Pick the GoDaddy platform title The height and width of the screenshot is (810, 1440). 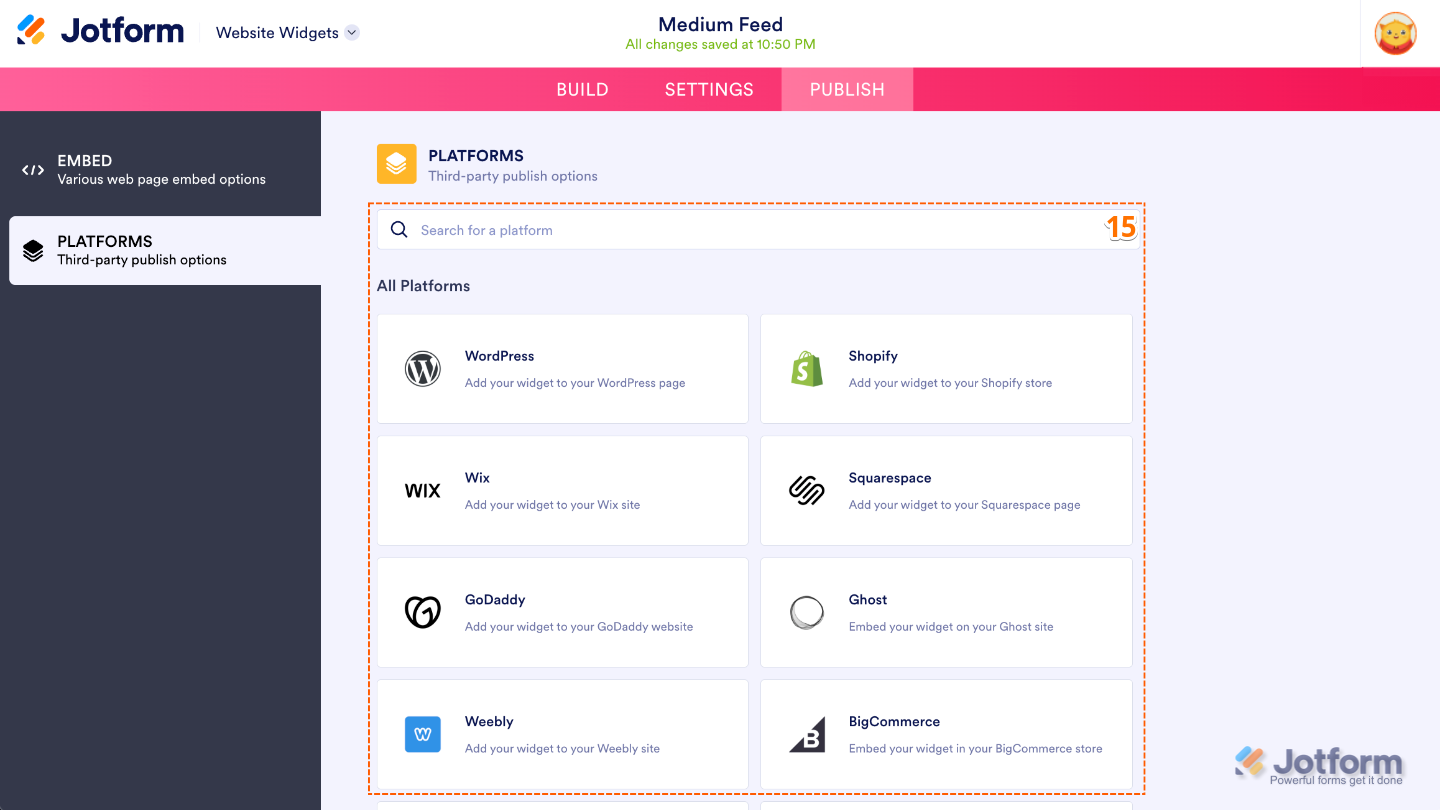coord(495,600)
